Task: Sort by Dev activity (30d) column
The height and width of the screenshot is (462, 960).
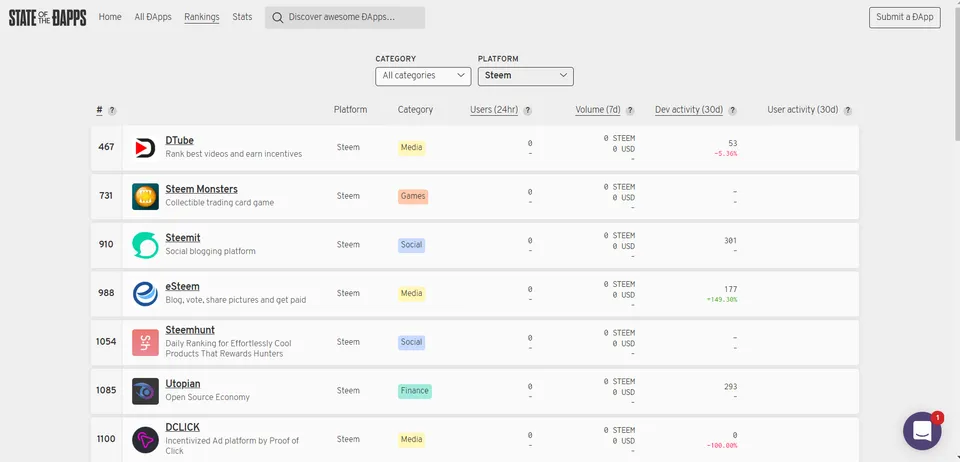Action: [689, 110]
